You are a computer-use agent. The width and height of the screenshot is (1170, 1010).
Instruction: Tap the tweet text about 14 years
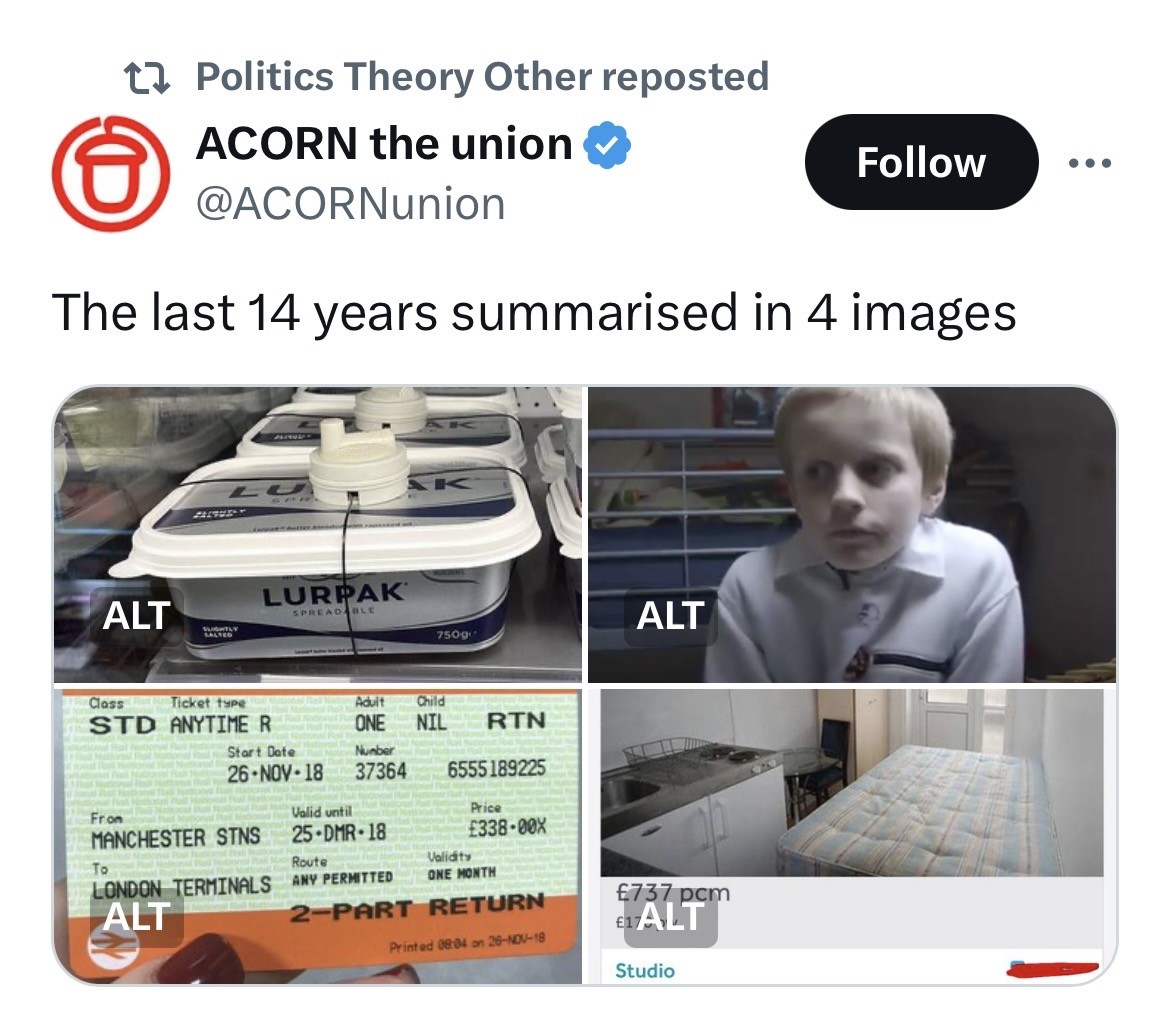(534, 313)
